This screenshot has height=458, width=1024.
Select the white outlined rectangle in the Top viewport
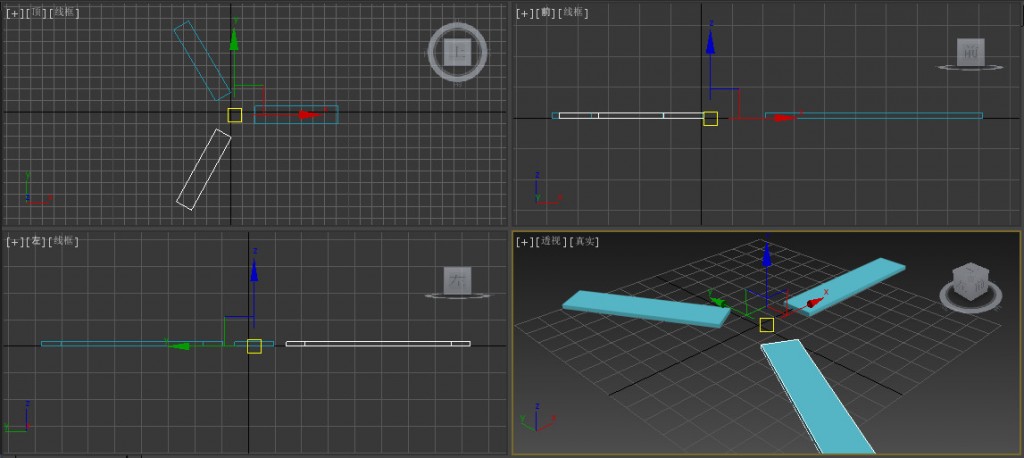(x=204, y=169)
